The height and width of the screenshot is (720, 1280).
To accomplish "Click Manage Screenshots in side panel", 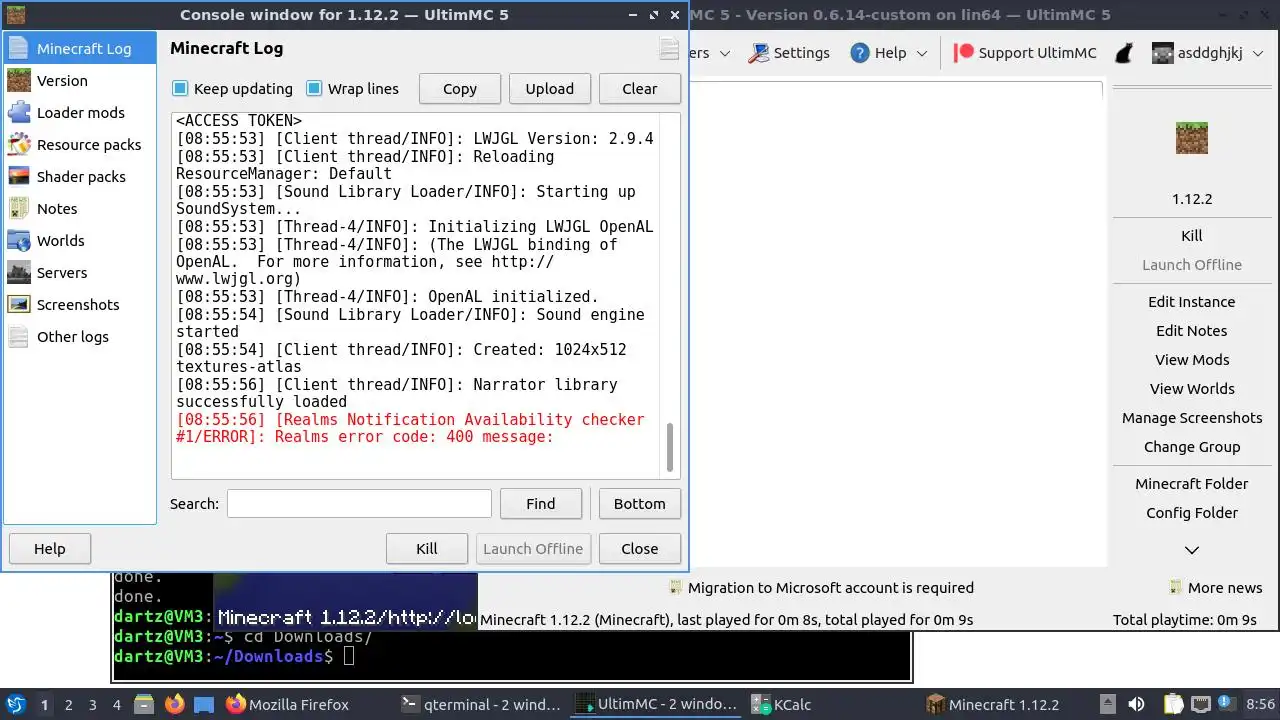I will tap(1192, 418).
